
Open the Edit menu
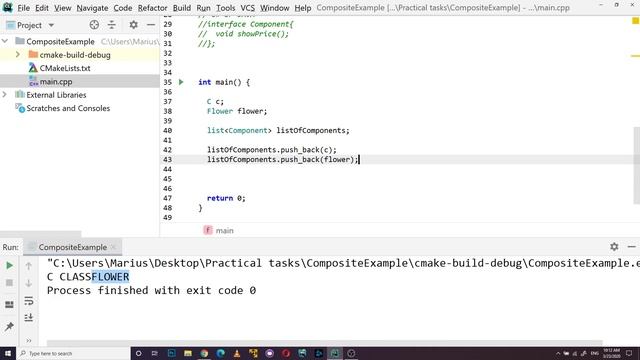[42, 8]
